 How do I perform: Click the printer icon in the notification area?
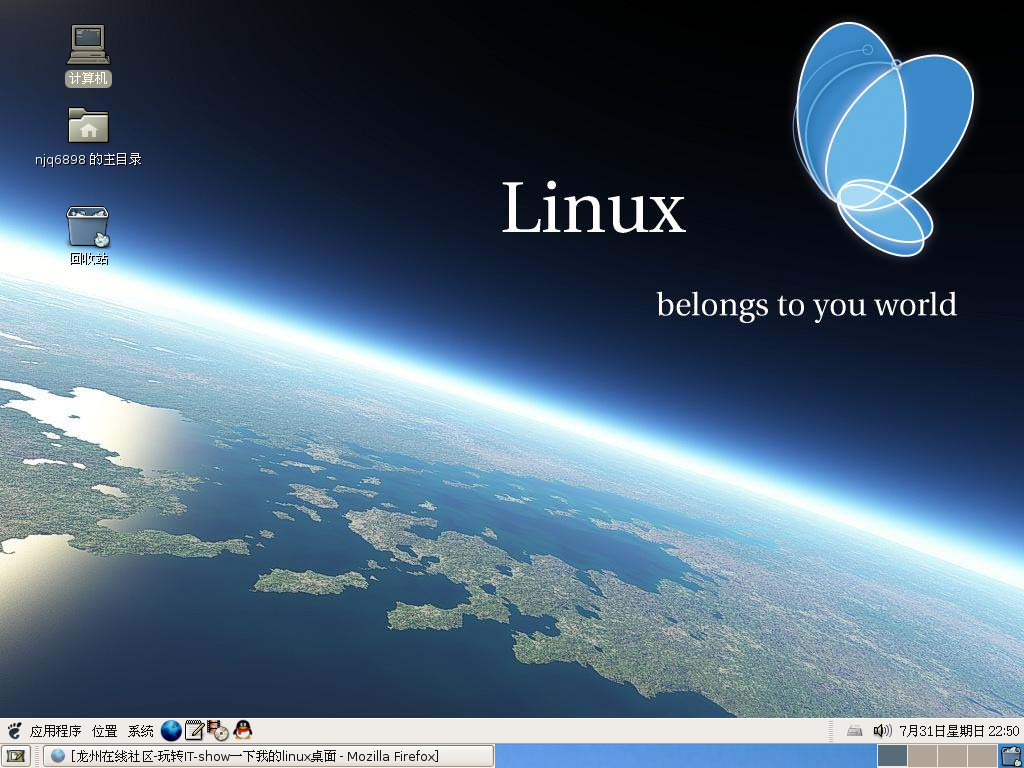pos(854,731)
